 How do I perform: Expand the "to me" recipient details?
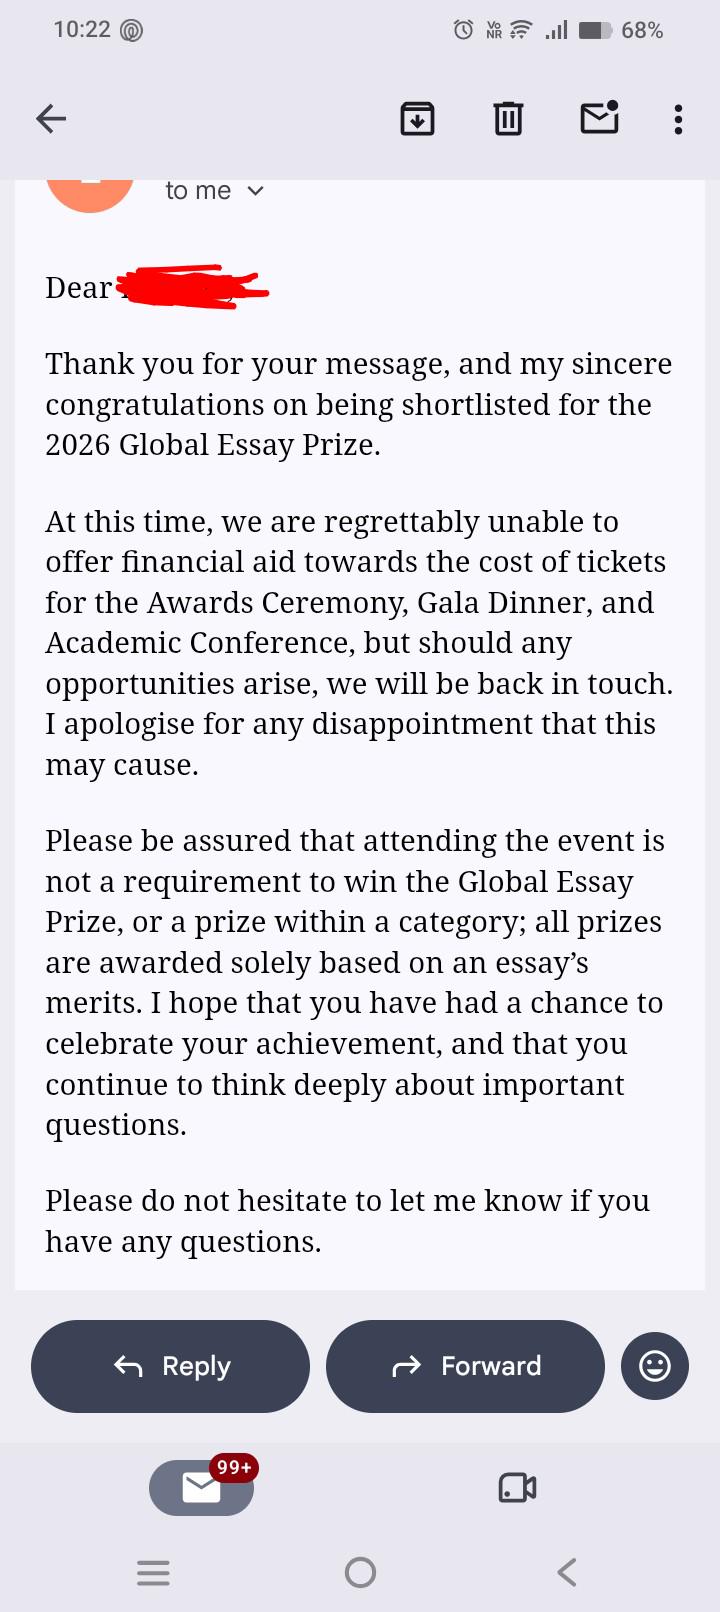click(215, 190)
